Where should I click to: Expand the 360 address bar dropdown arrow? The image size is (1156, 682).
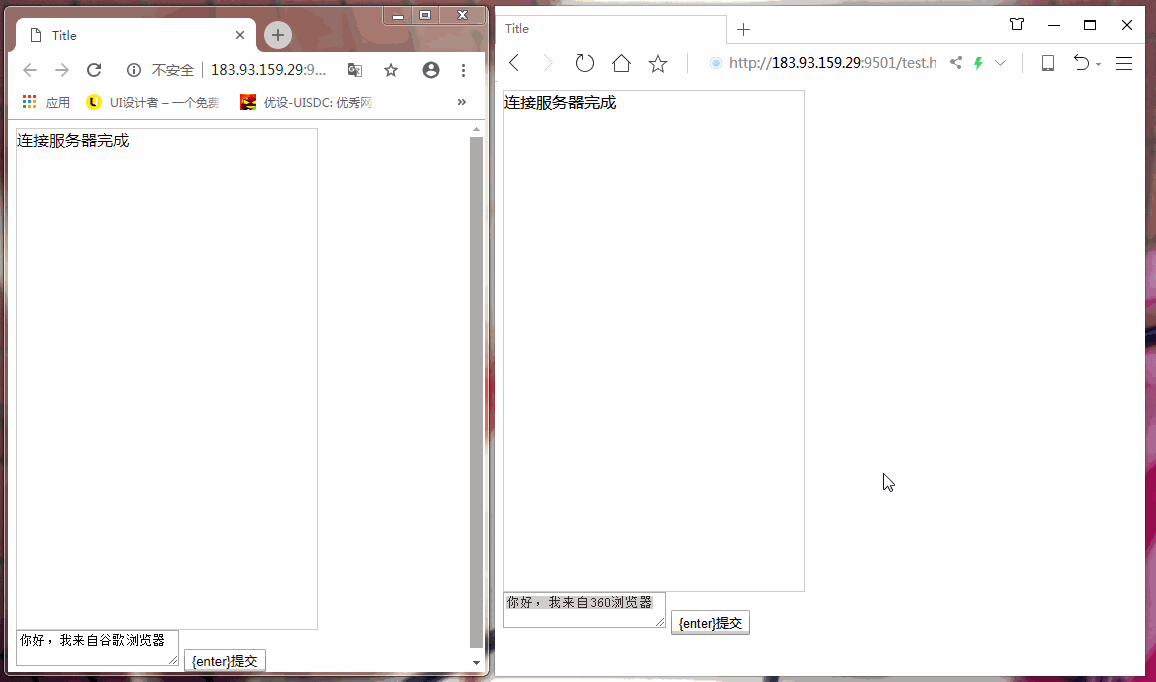(x=1000, y=63)
